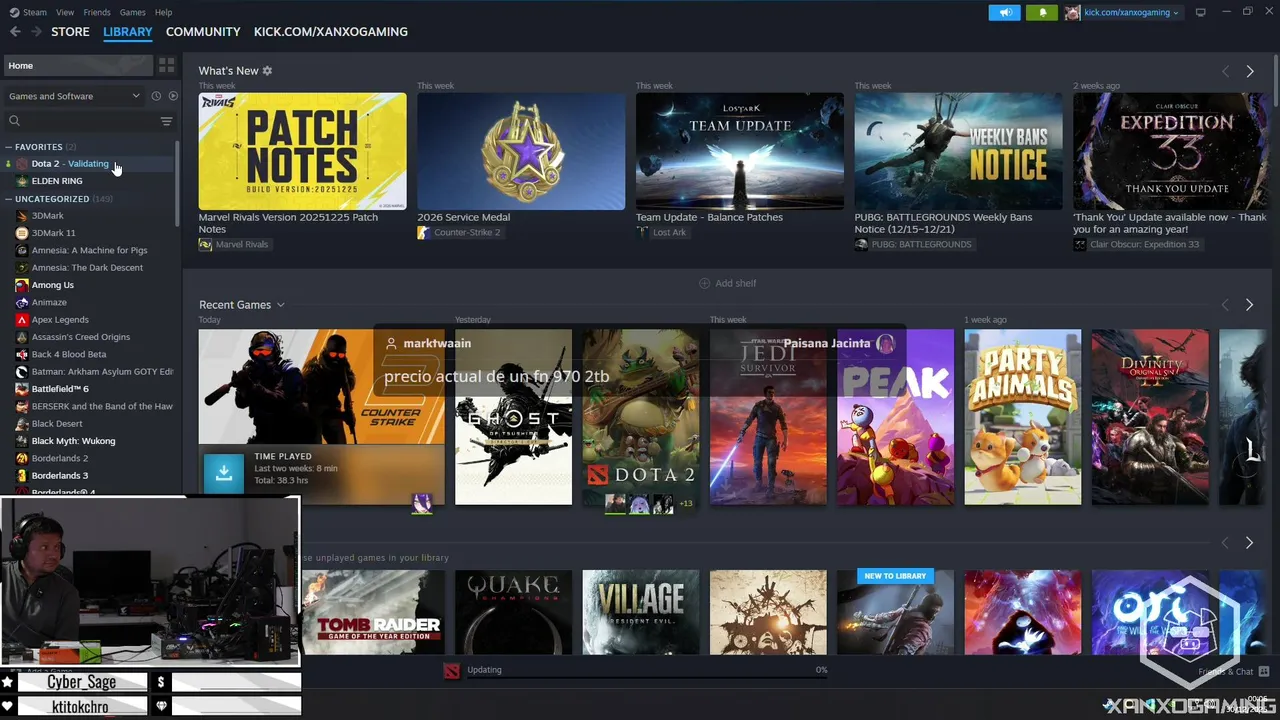Click the library Home button
Screen dimensions: 1280x720
78,65
